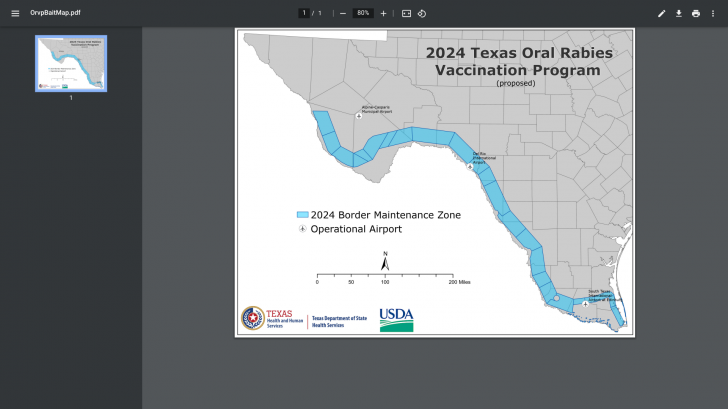This screenshot has width=728, height=409.
Task: Click the OrvpBaitMap.pdf file title
Action: pos(55,13)
